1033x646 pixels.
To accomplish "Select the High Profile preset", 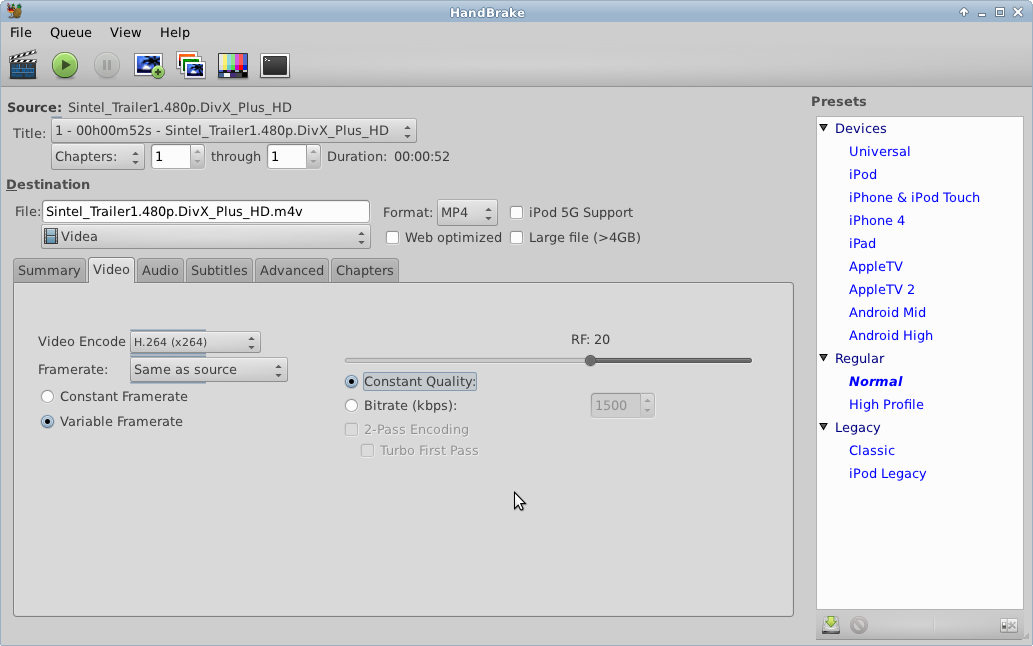I will (x=886, y=404).
